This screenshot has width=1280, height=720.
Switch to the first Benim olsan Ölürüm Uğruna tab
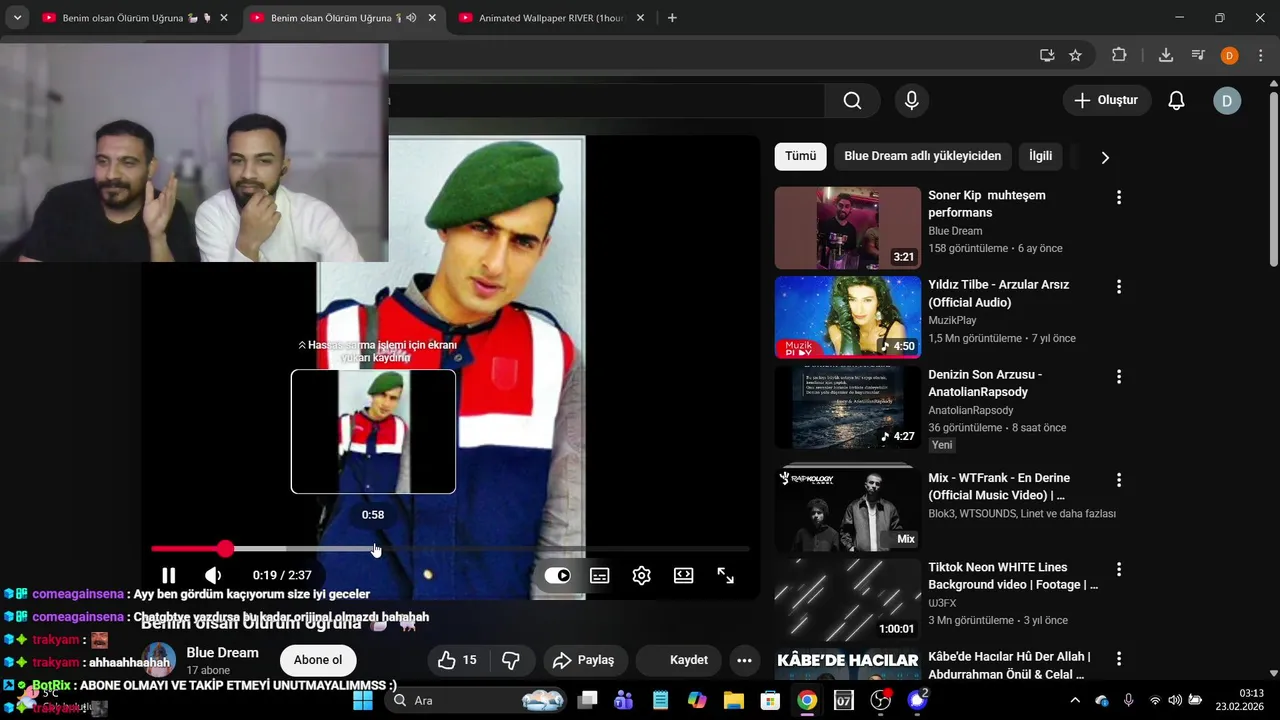coord(135,18)
